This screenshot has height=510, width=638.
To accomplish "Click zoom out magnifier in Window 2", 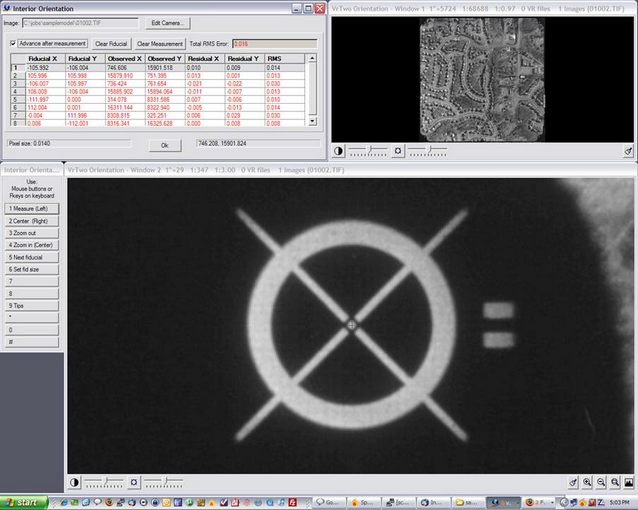I will [x=601, y=483].
